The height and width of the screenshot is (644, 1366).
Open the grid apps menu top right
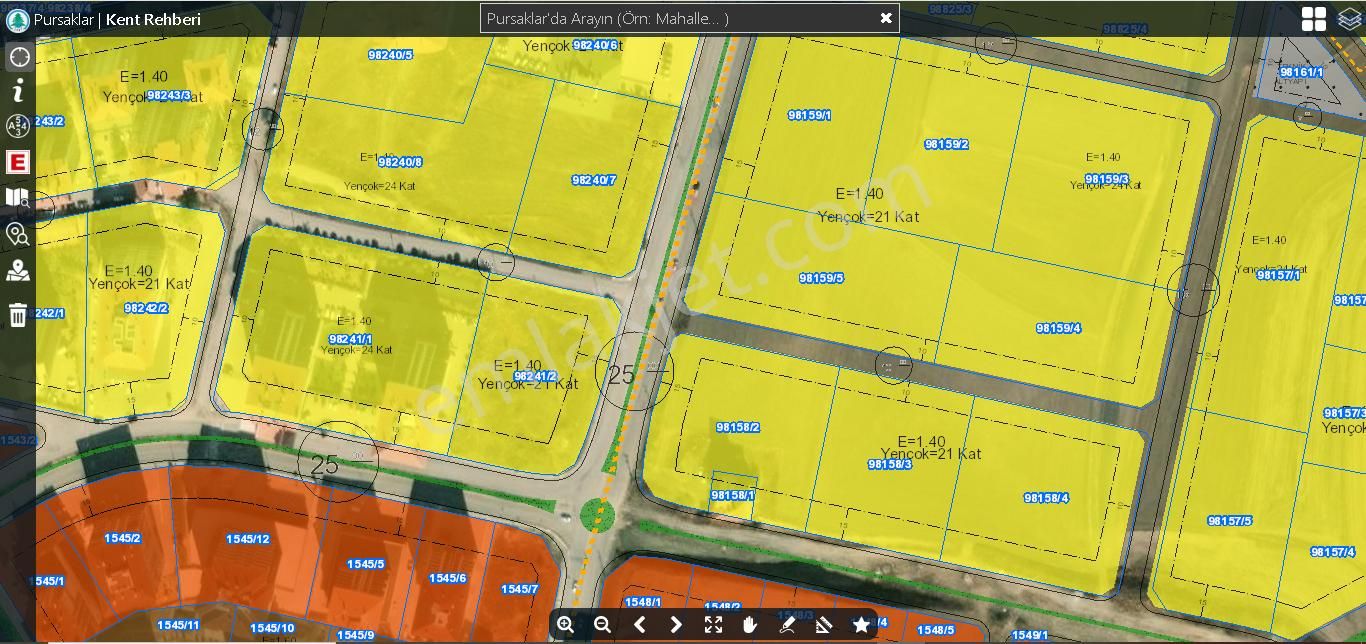pos(1313,19)
